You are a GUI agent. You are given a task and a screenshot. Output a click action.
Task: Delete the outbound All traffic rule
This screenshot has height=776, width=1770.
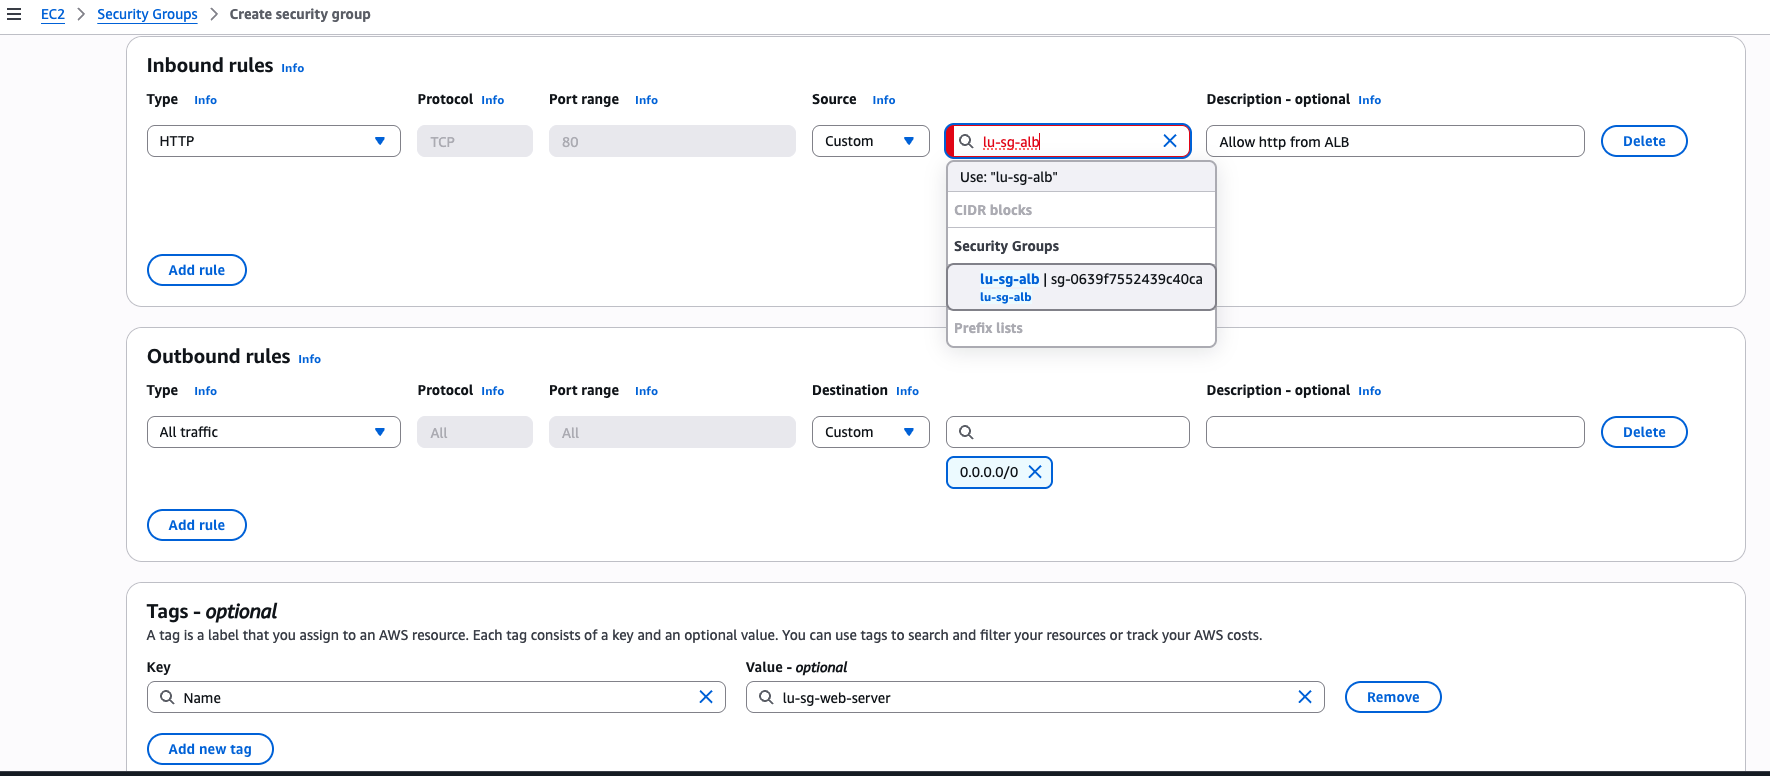(1644, 432)
